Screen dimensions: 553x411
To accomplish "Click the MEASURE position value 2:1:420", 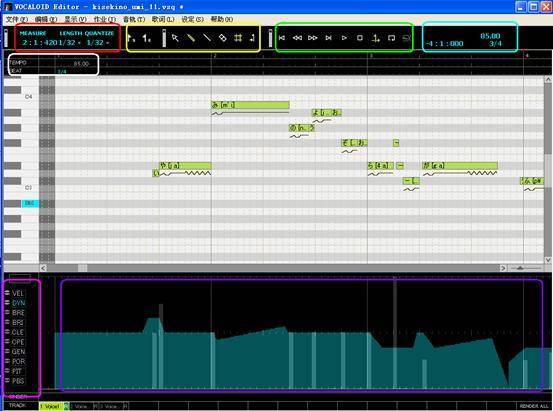I will 40,43.
